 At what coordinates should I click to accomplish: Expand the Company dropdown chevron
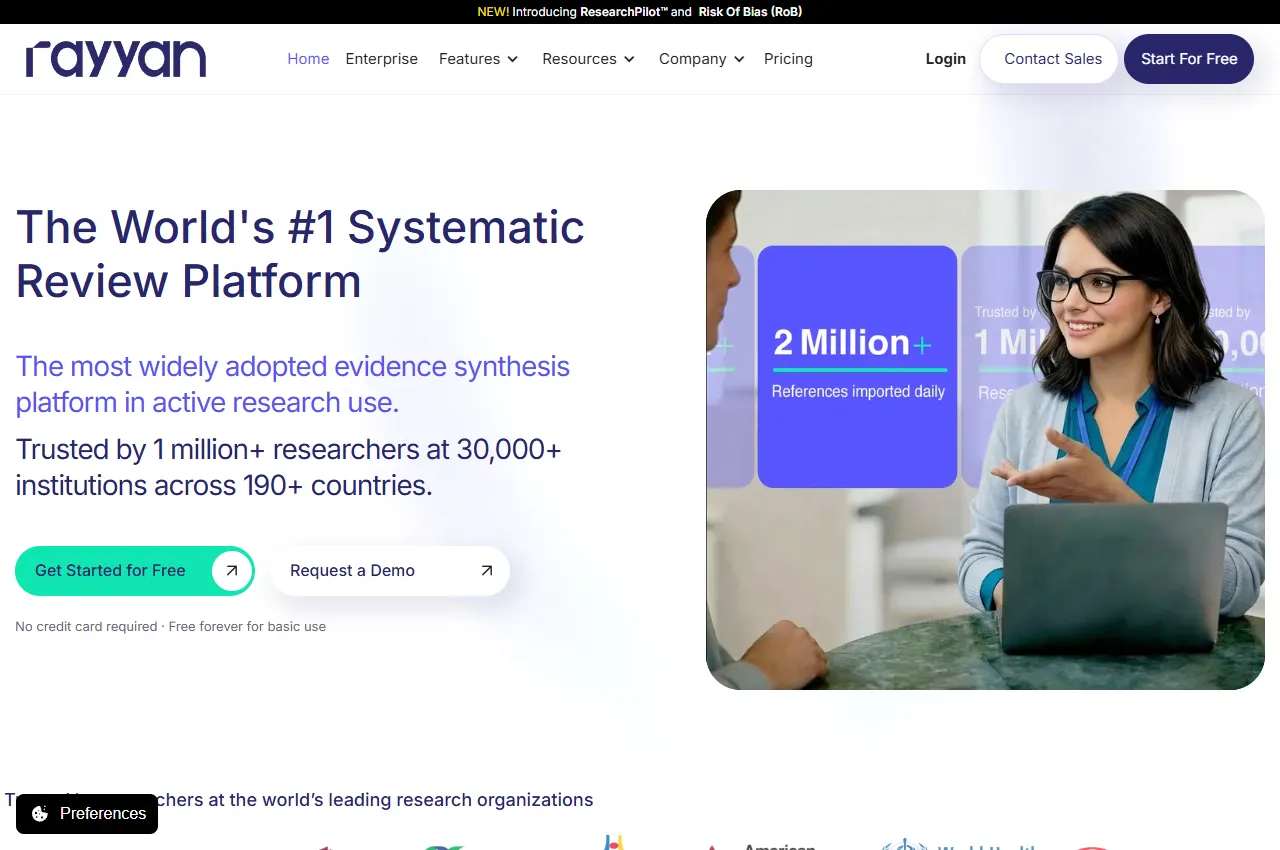coord(739,59)
